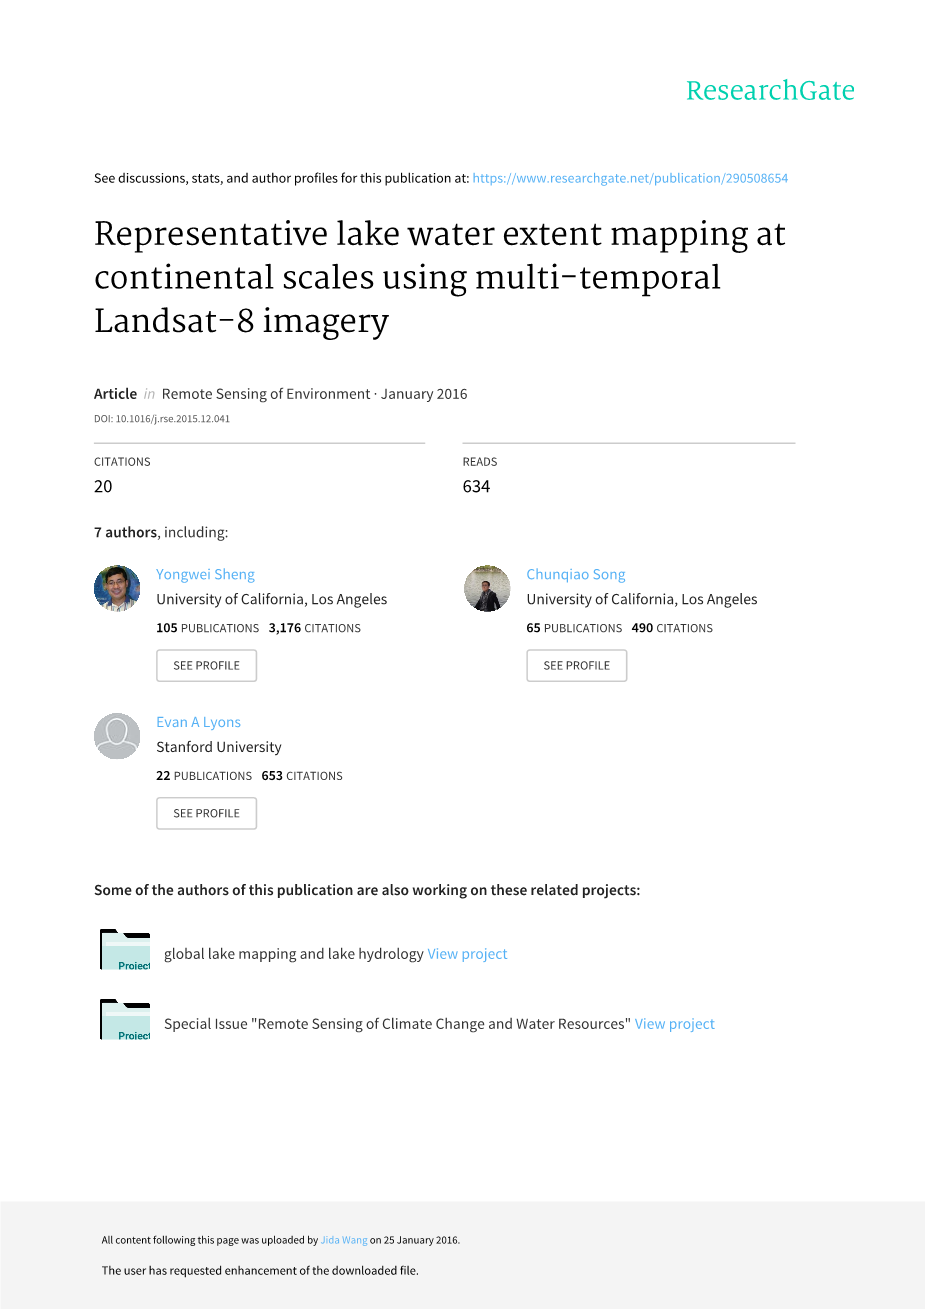Viewport: 925px width, 1309px height.
Task: Open Chunqiao Song's author name link
Action: pyautogui.click(x=576, y=575)
